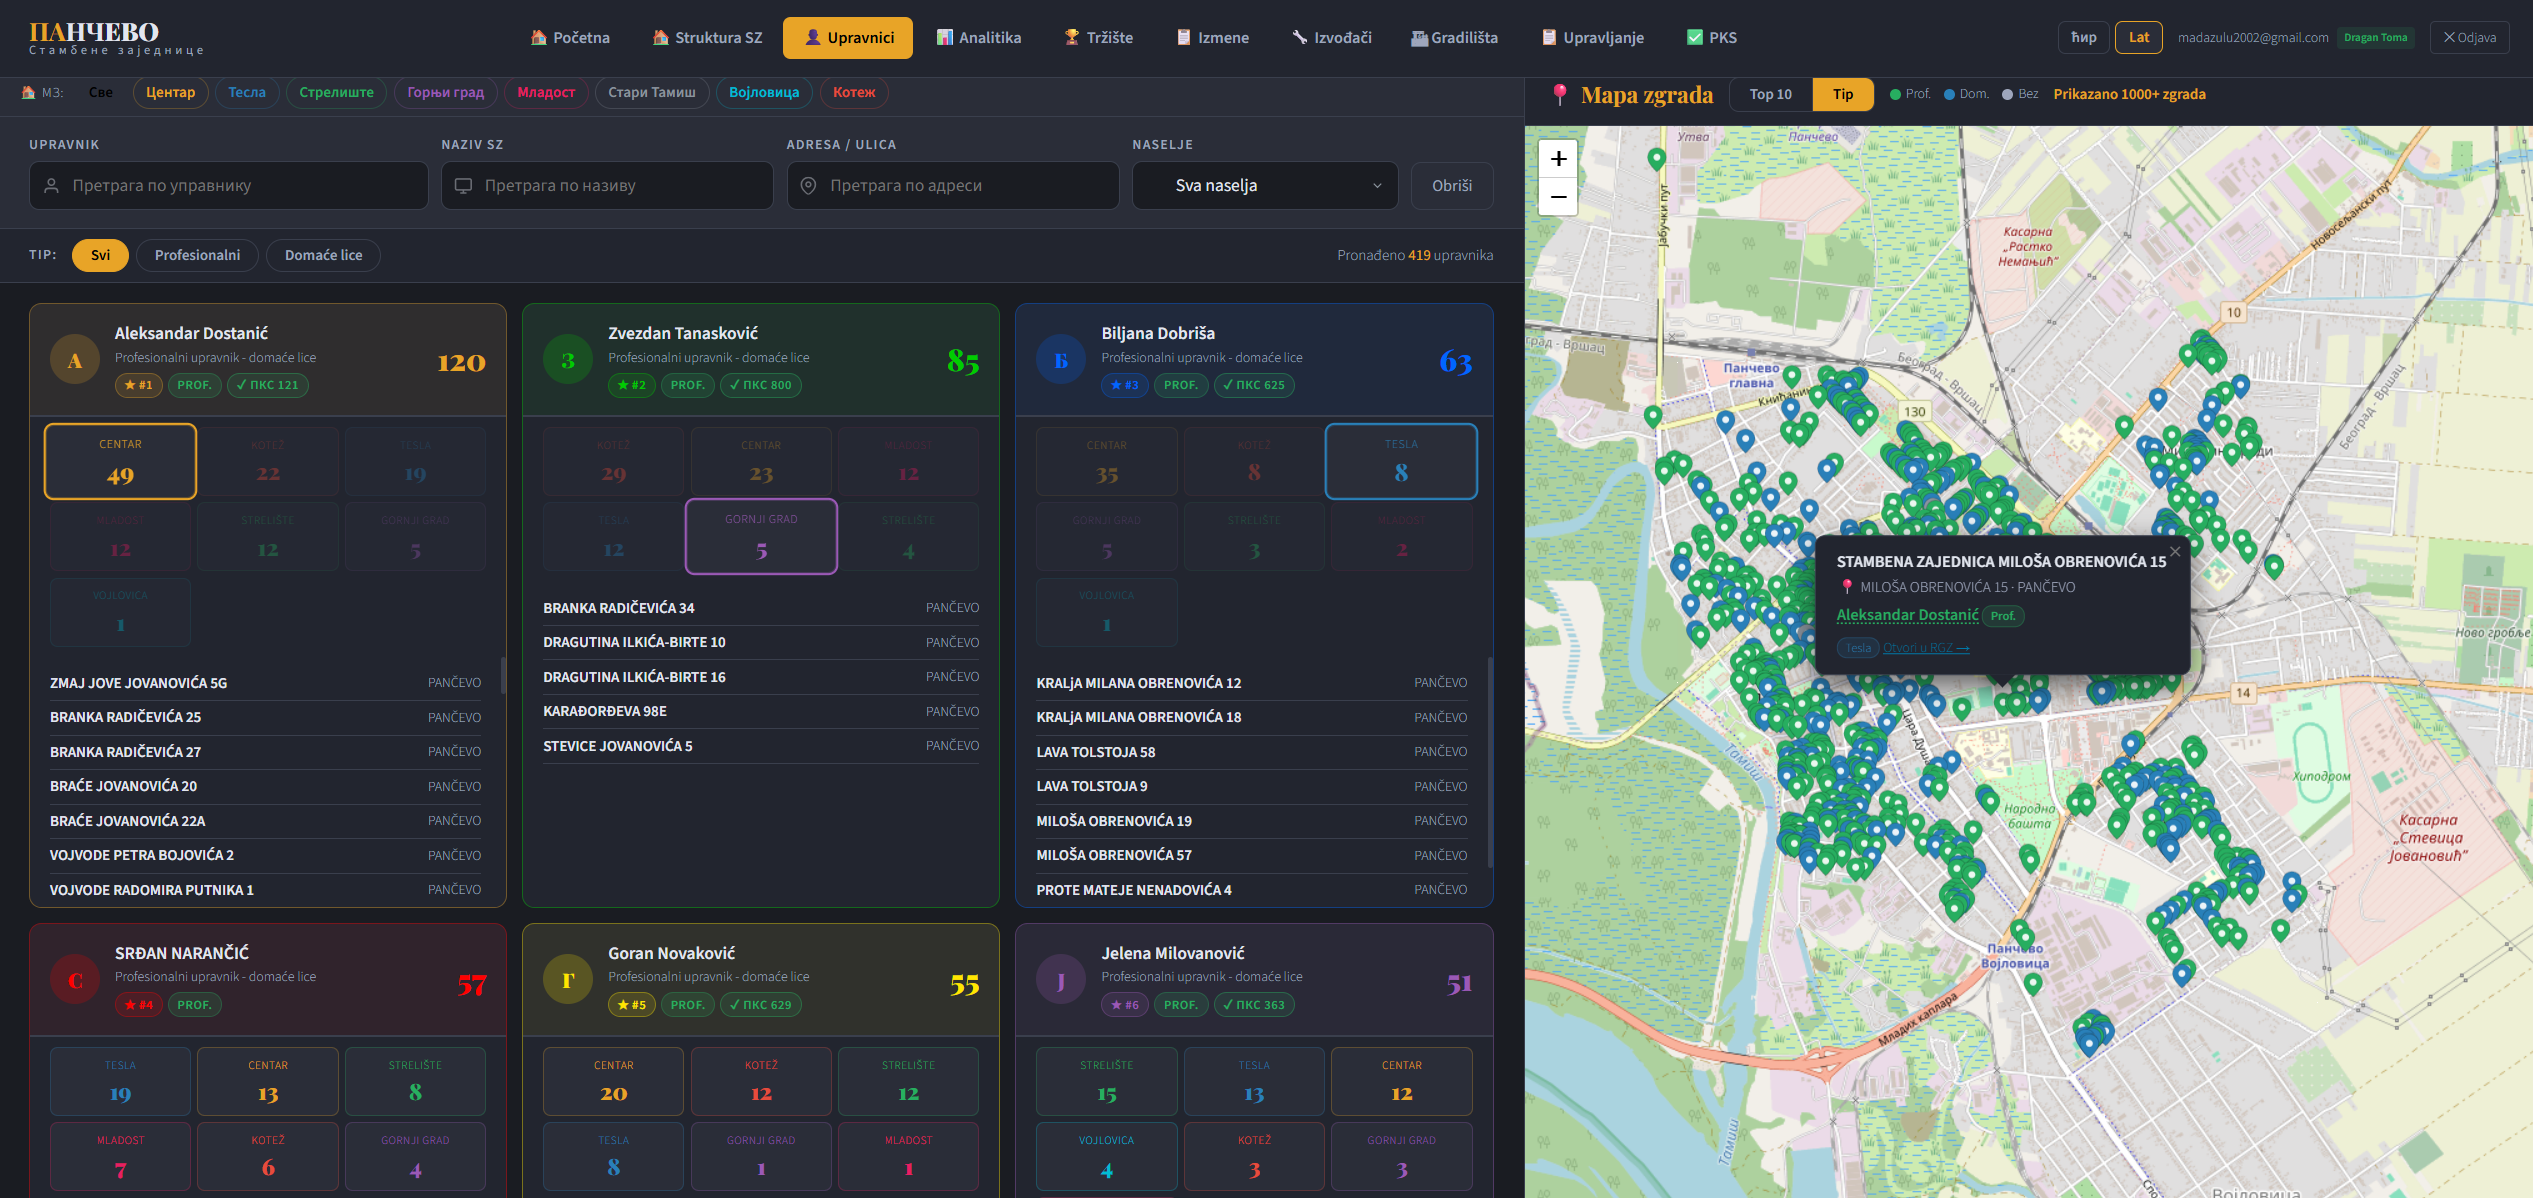Switch map to Tip view
The image size is (2533, 1198).
click(x=1843, y=94)
